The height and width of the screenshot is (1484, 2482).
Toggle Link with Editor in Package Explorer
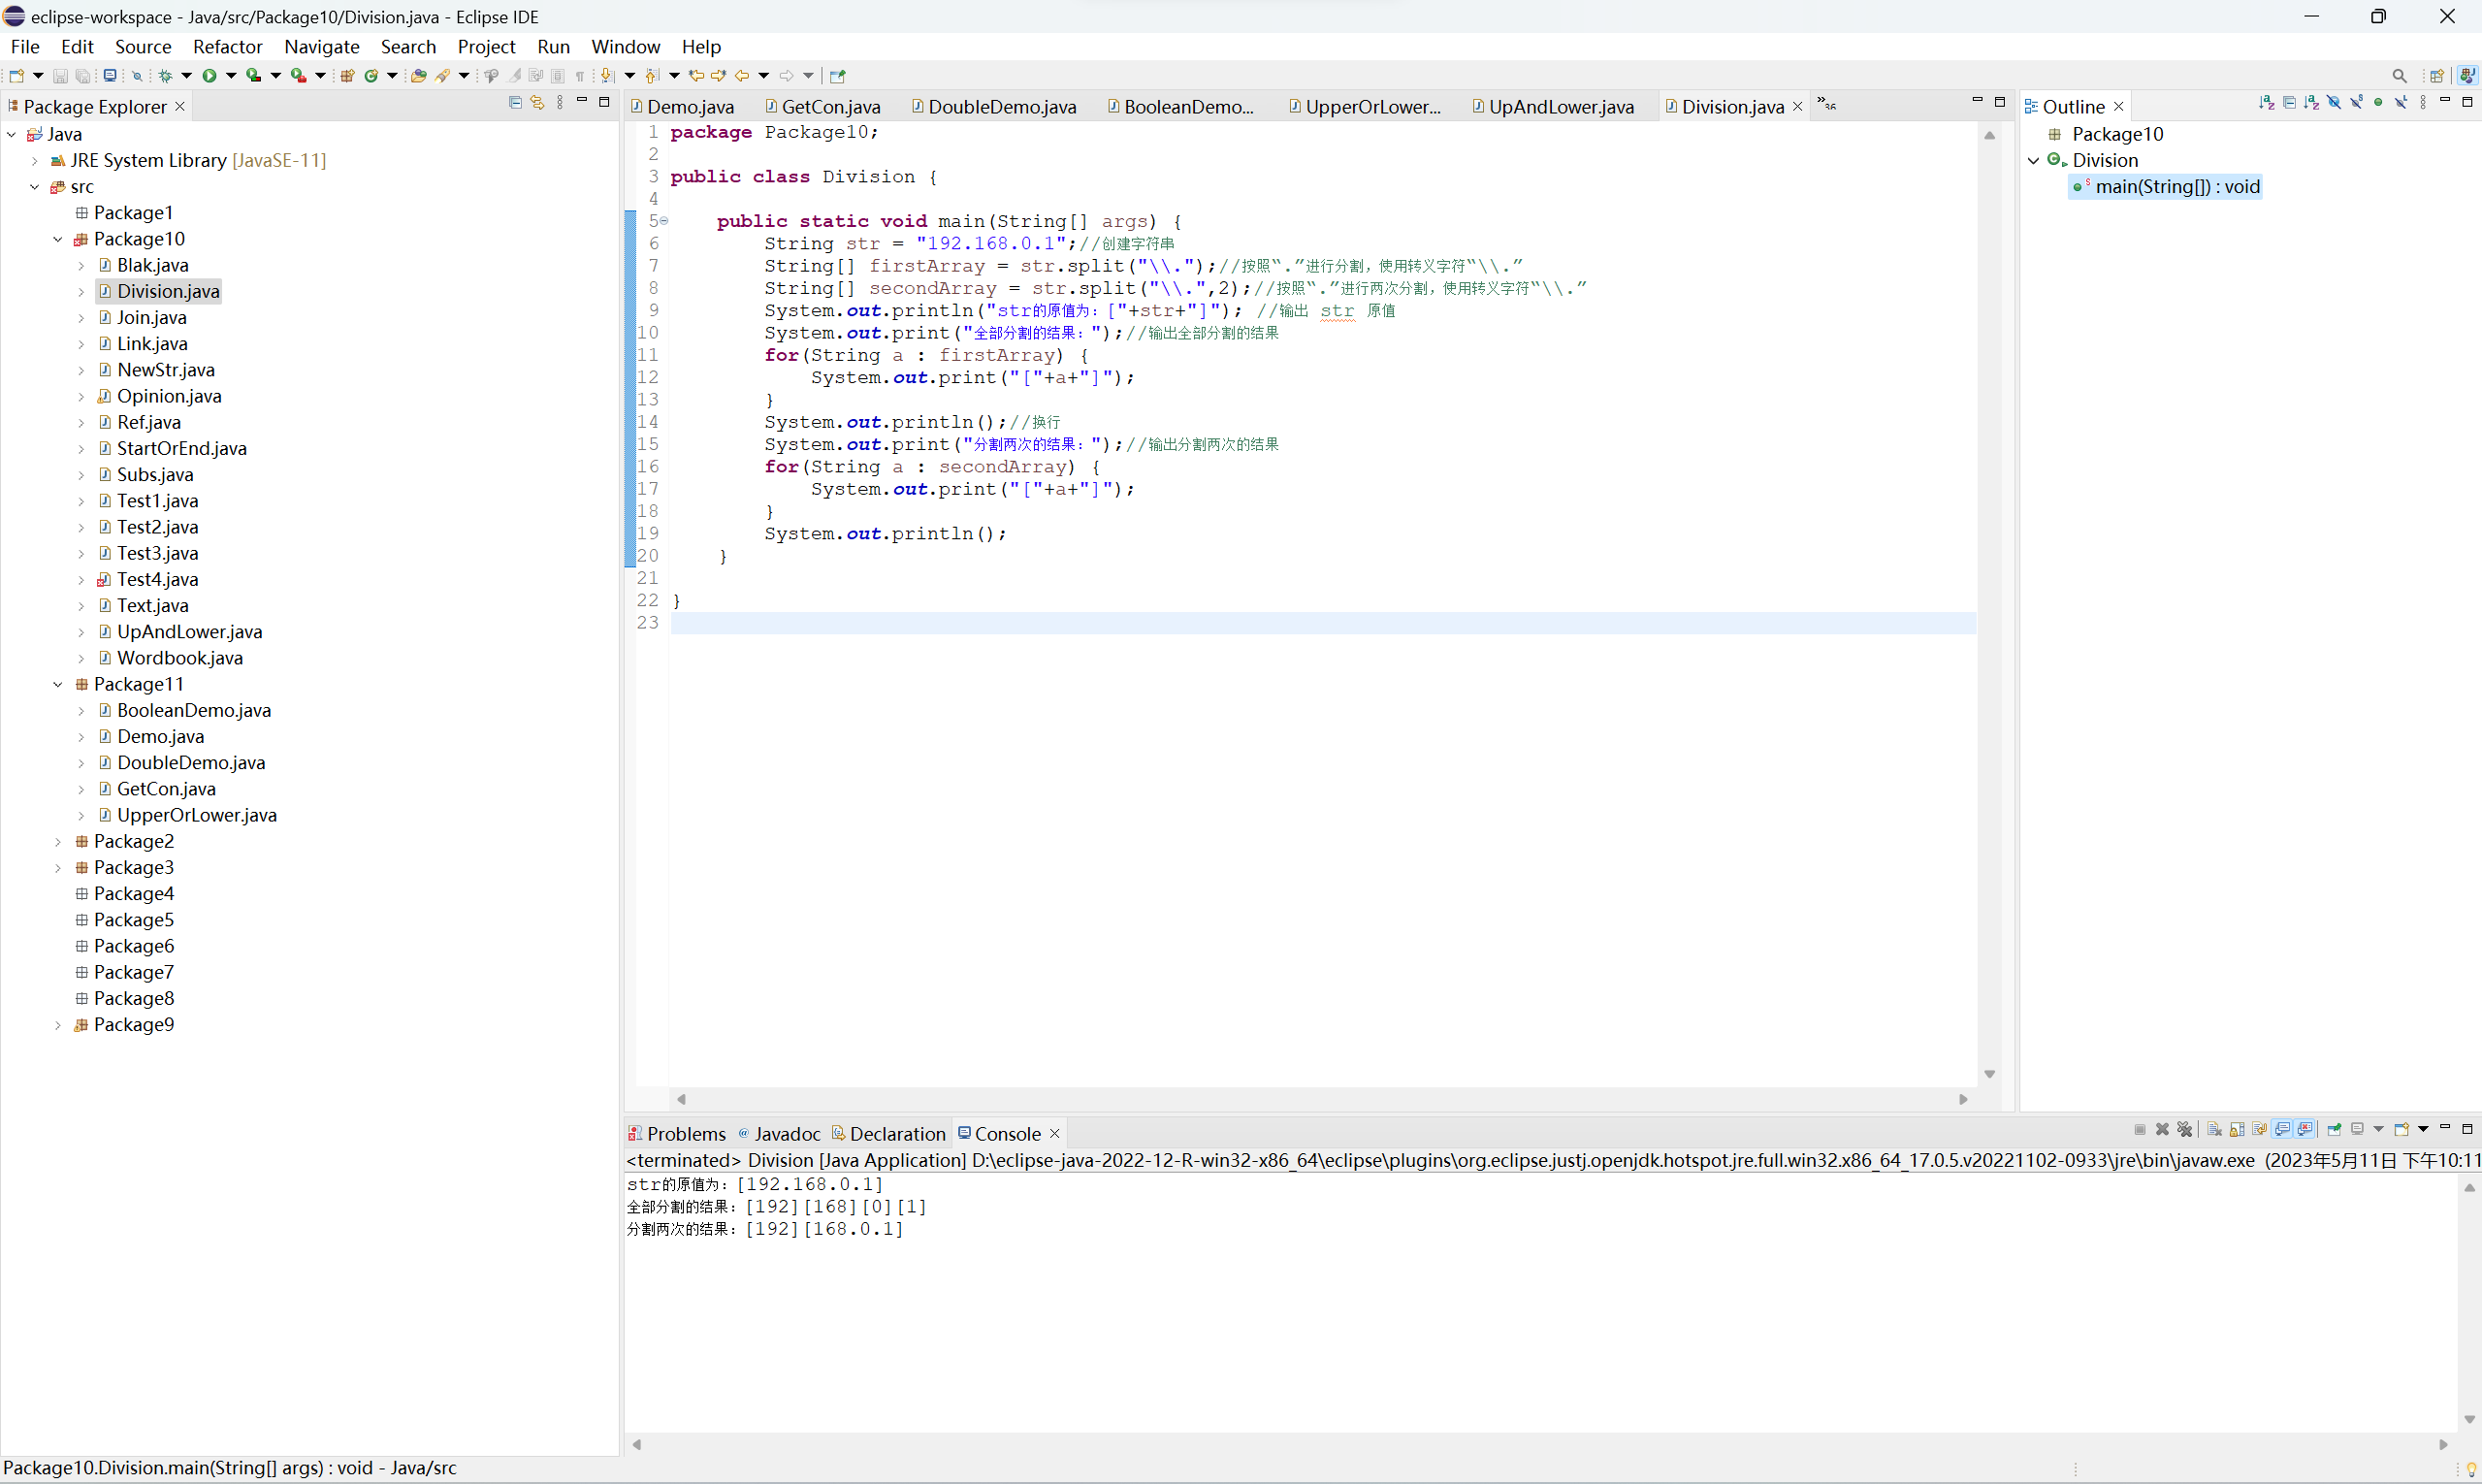pyautogui.click(x=537, y=103)
